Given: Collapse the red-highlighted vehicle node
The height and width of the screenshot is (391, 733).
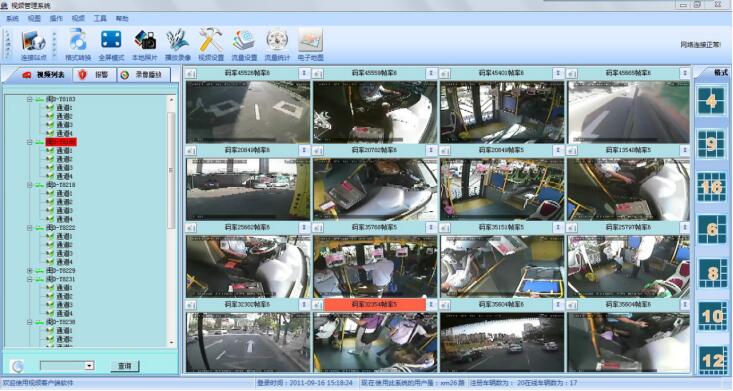Looking at the screenshot, I should [x=29, y=142].
